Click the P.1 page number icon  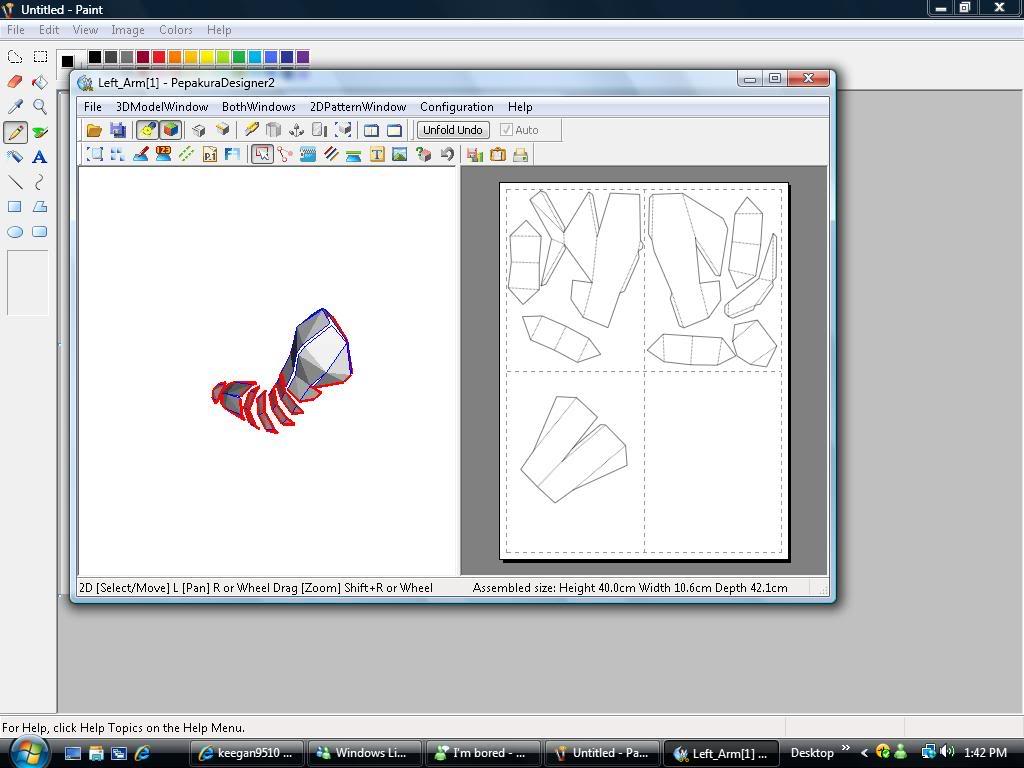pyautogui.click(x=210, y=155)
